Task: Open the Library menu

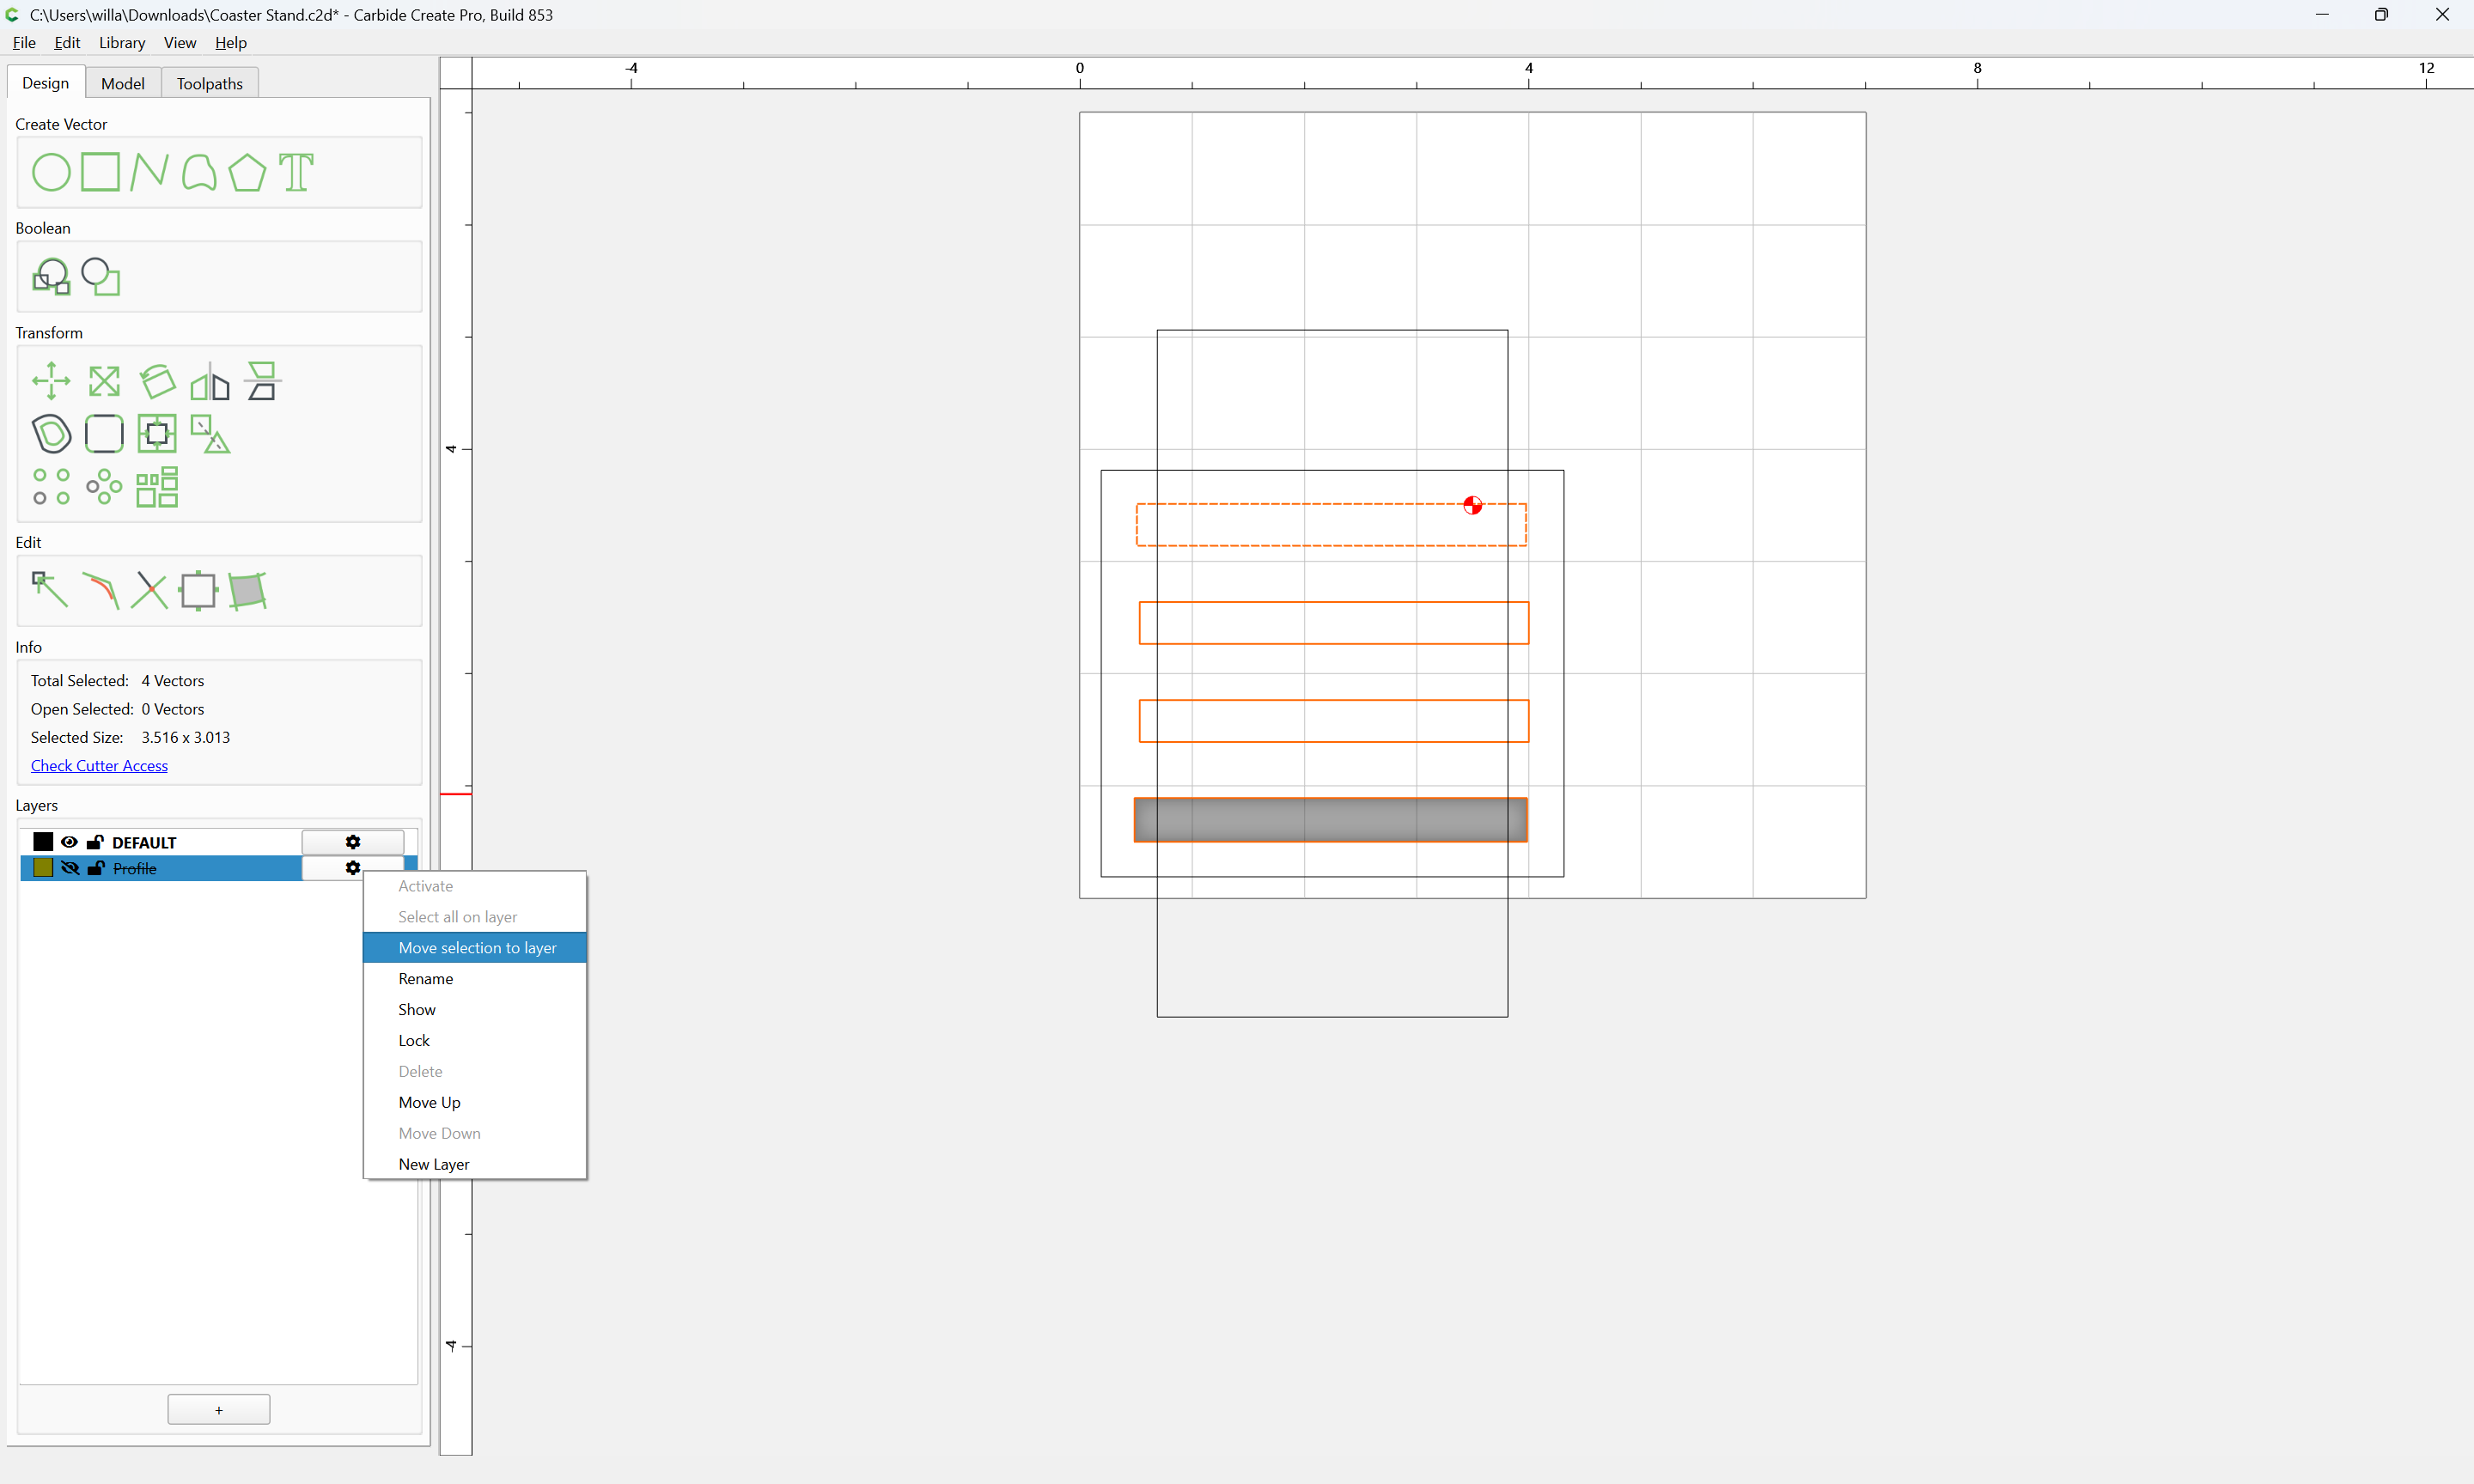Action: [x=122, y=43]
